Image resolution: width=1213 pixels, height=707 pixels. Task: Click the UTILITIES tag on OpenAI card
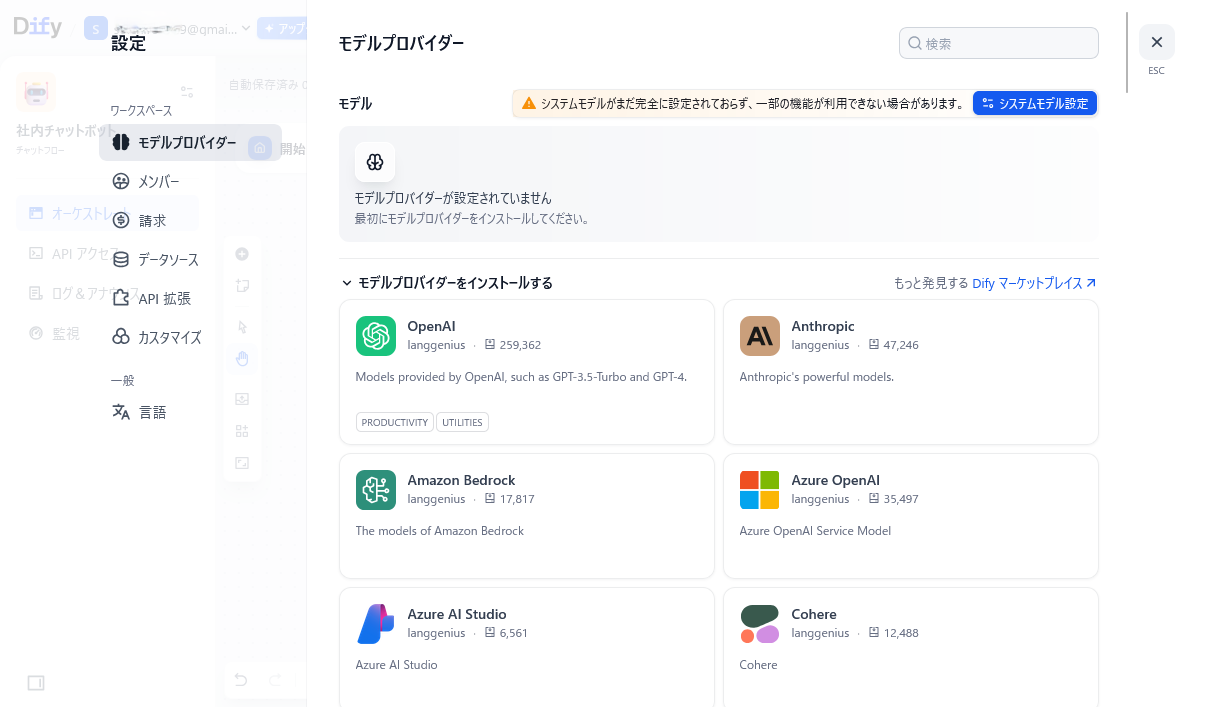462,422
